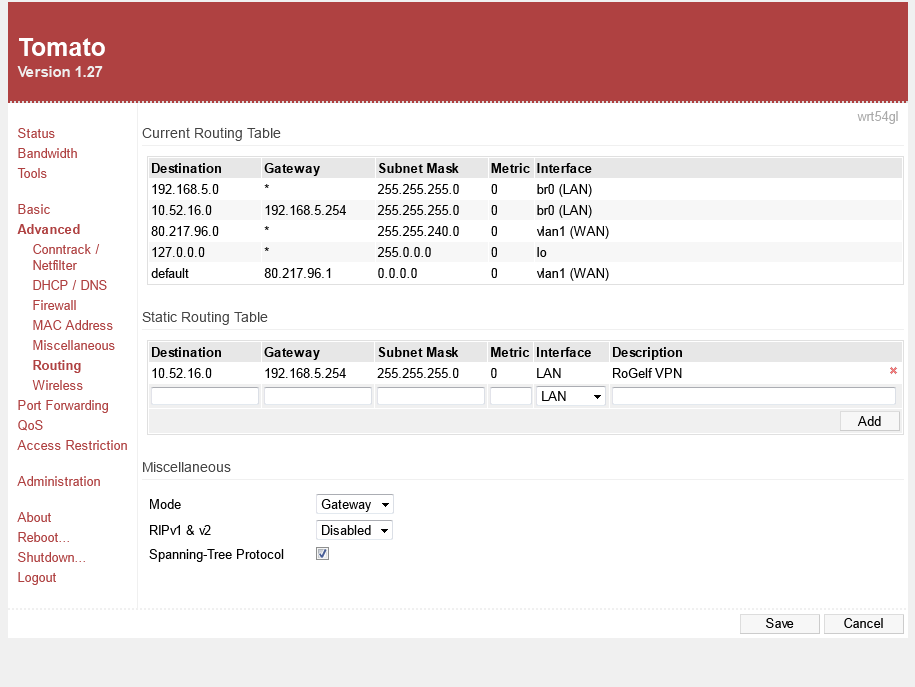The image size is (915, 687).
Task: Go to the Bandwidth page
Action: coord(47,154)
